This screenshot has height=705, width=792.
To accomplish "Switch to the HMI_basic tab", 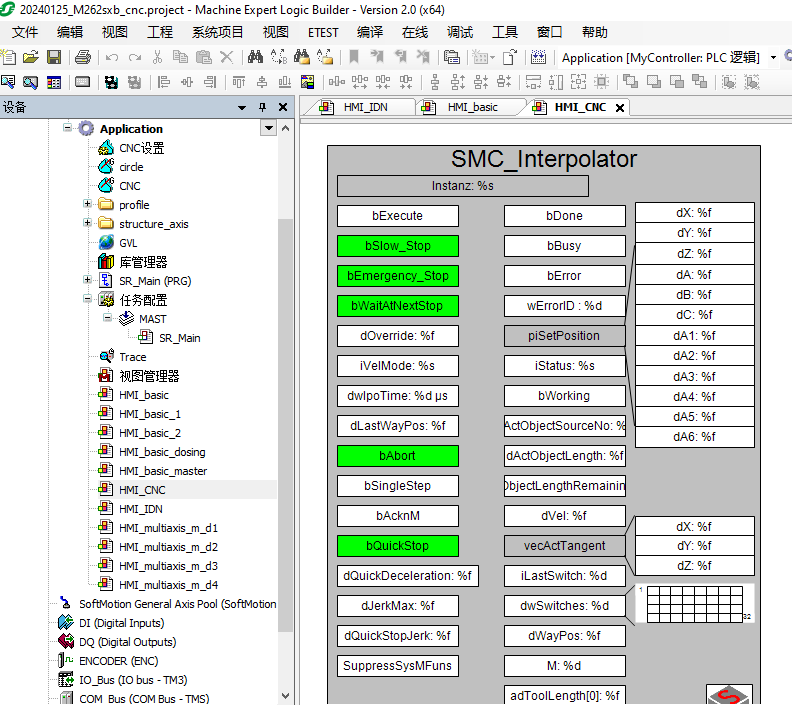I will pos(472,107).
